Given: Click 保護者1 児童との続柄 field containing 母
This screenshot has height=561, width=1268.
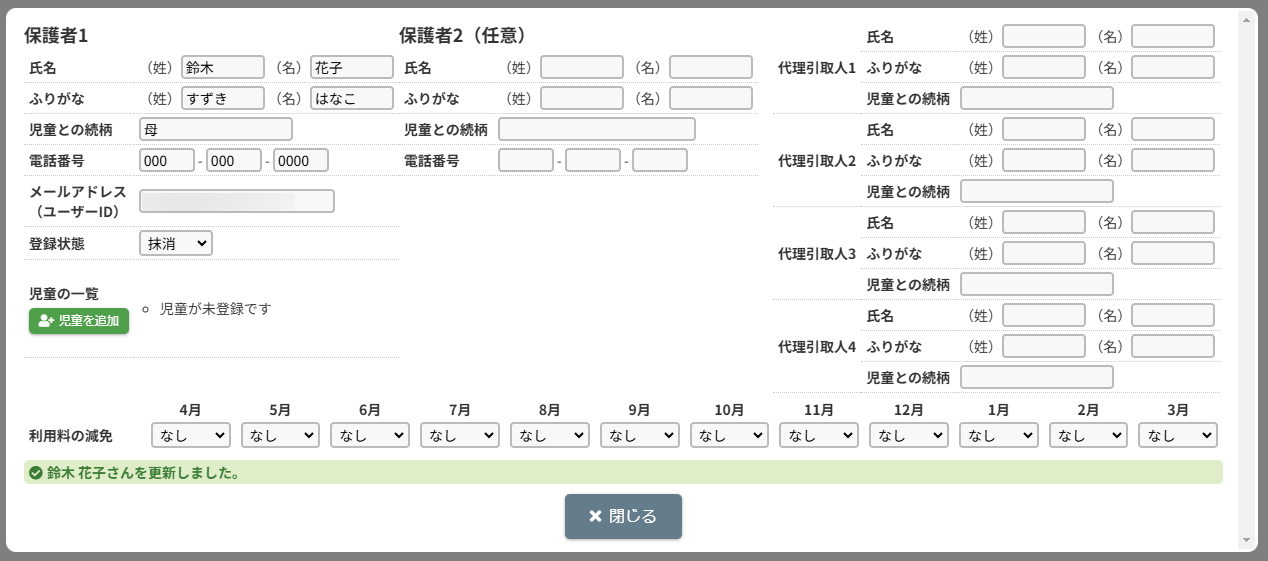Looking at the screenshot, I should click(x=216, y=129).
